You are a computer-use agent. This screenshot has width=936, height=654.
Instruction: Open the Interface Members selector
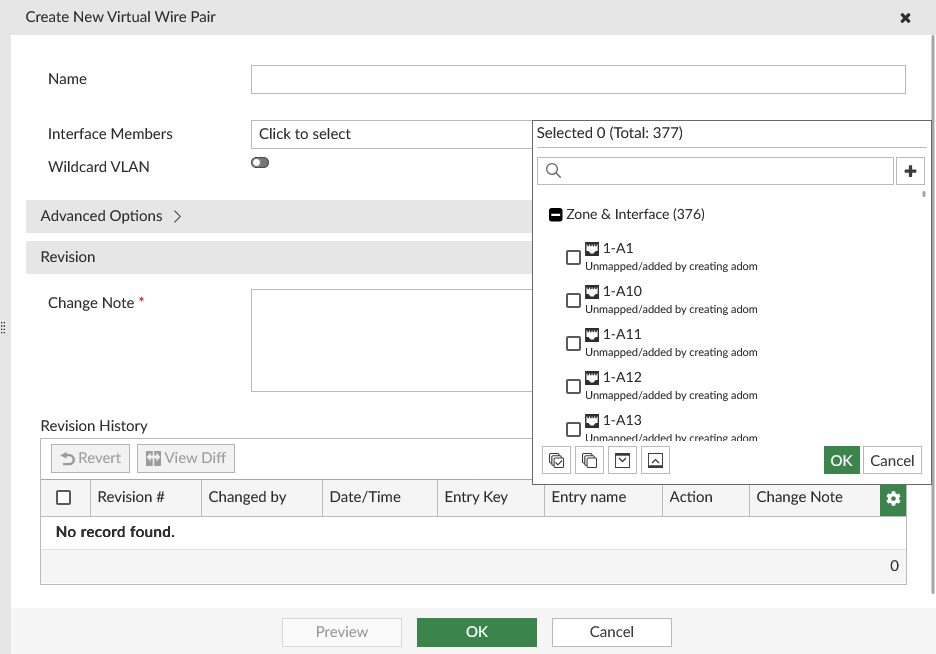(390, 134)
